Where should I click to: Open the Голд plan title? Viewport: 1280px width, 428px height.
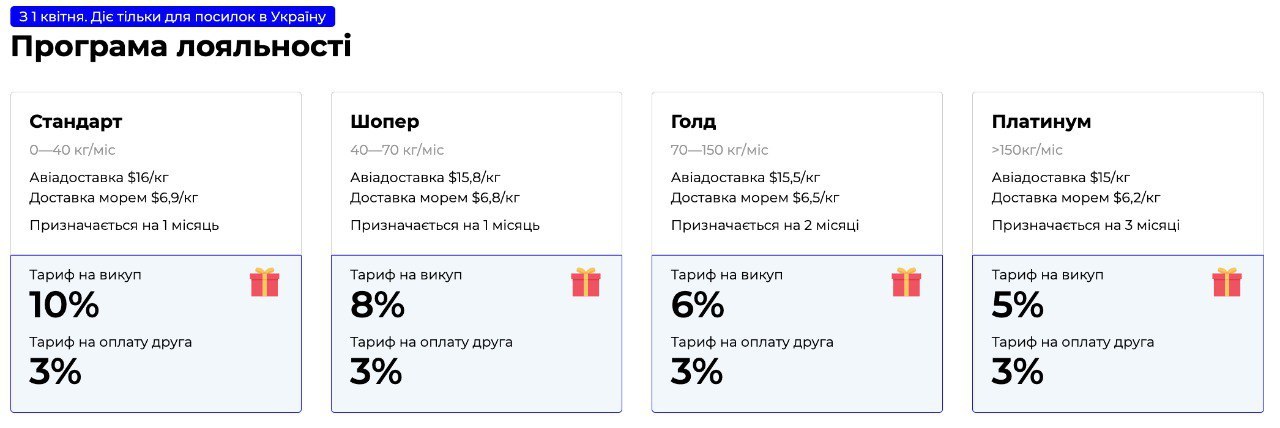tap(694, 122)
